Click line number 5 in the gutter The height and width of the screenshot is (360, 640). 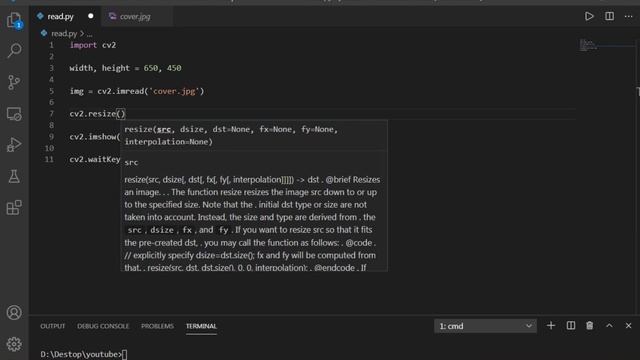51,91
